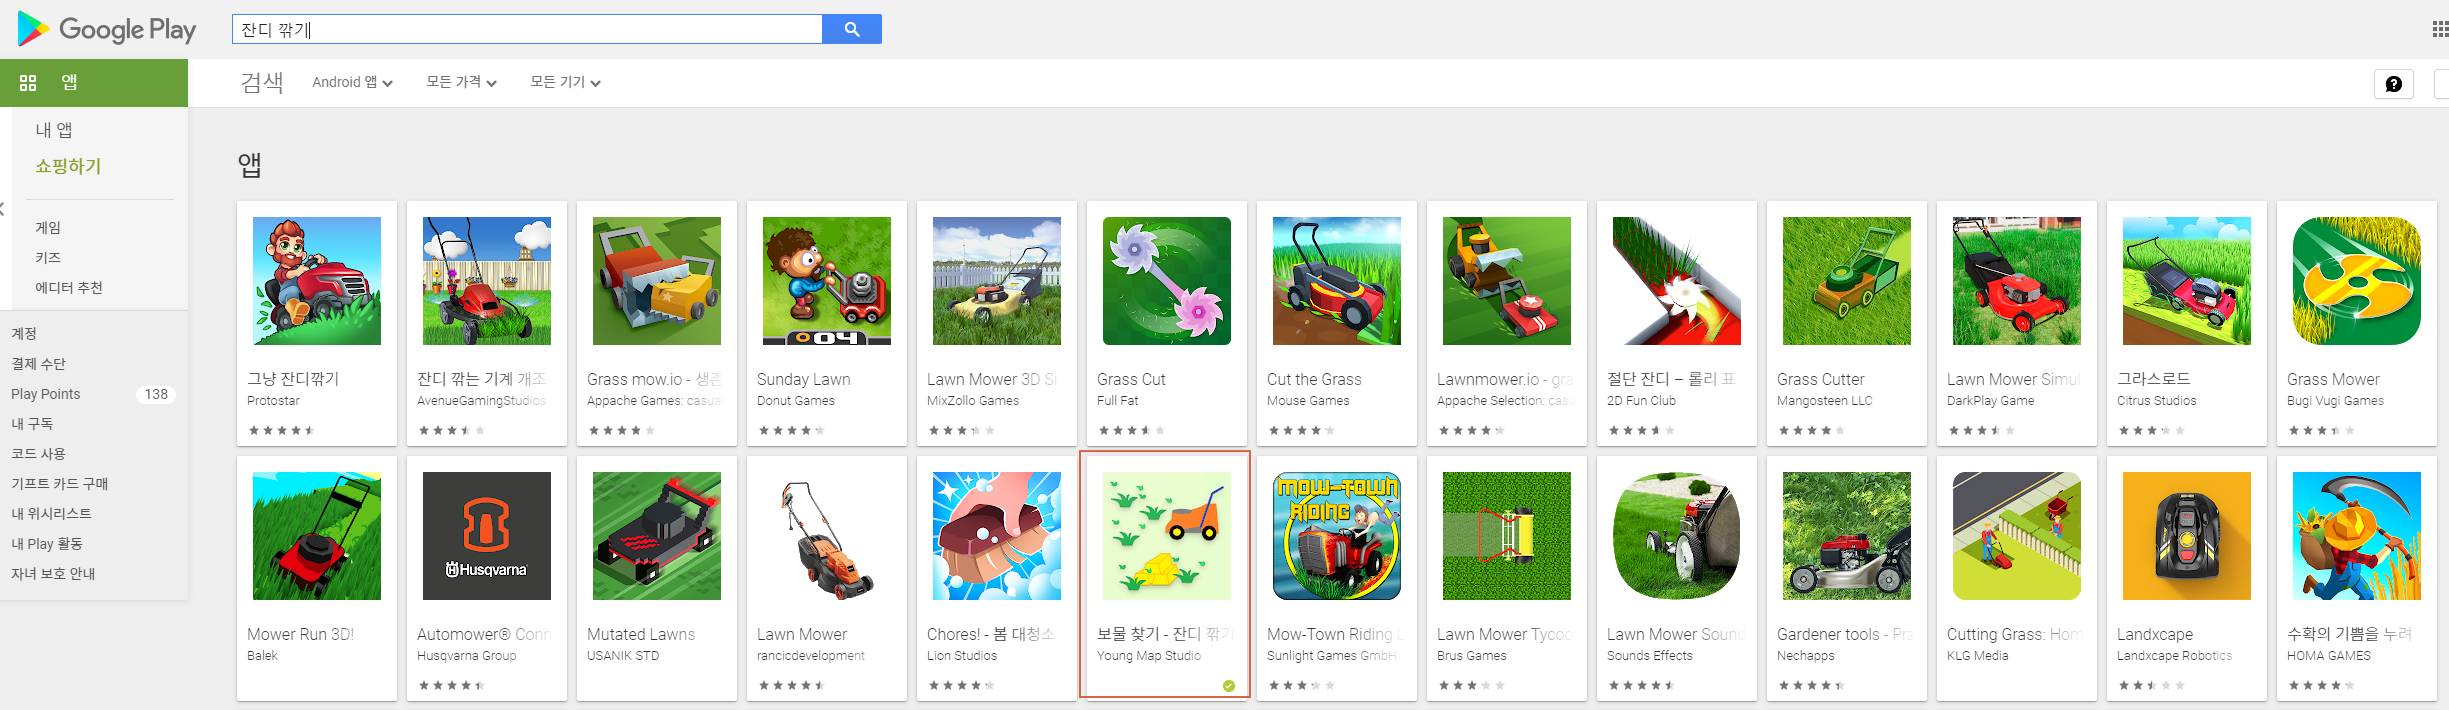Click the search input field
This screenshot has width=2449, height=710.
pyautogui.click(x=527, y=29)
